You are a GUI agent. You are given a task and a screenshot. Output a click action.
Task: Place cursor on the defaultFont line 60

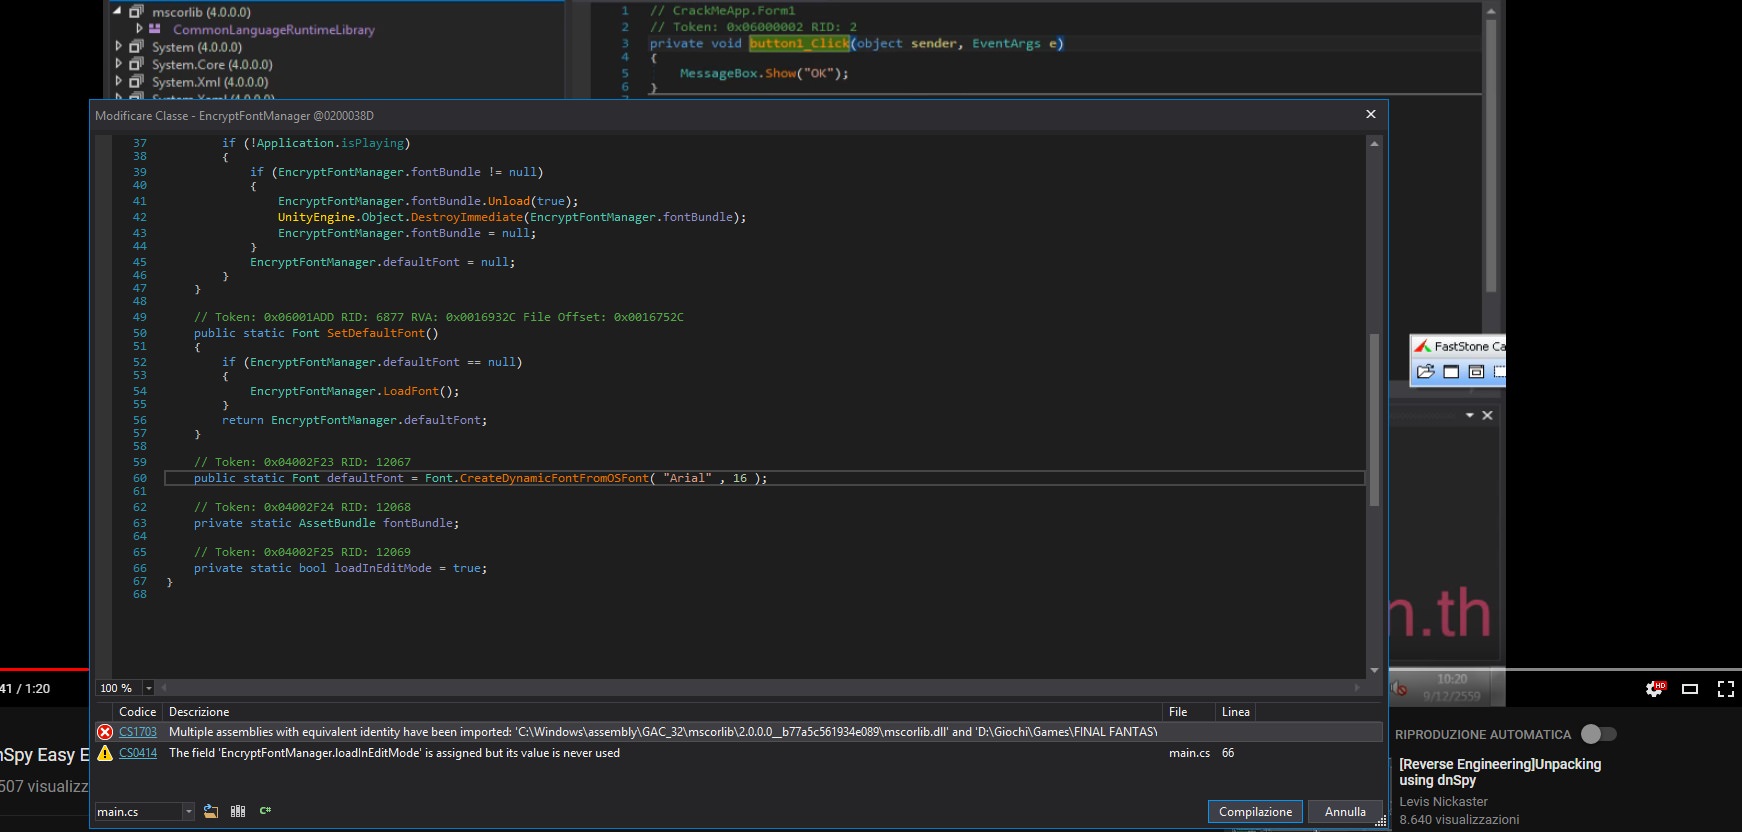pyautogui.click(x=765, y=478)
